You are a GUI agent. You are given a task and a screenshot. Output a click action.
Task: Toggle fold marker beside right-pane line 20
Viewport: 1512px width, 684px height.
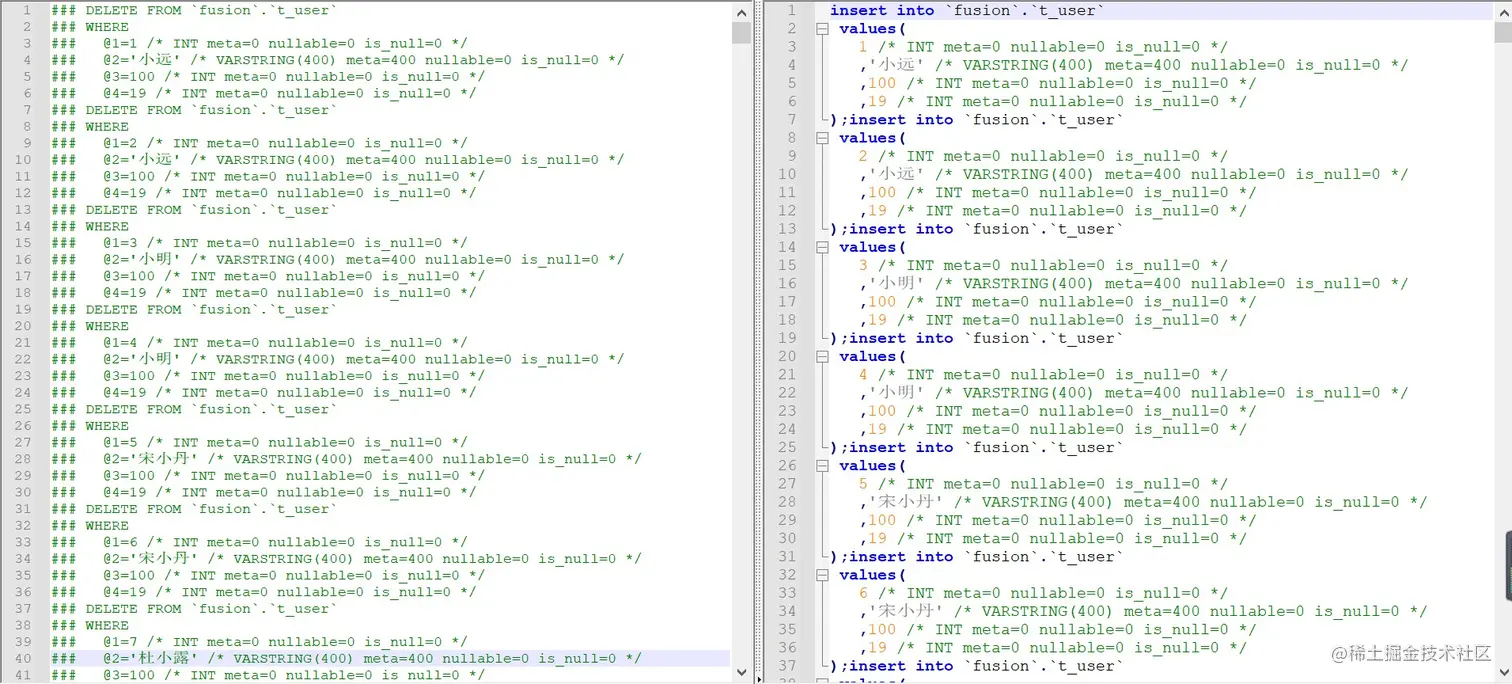pos(822,356)
